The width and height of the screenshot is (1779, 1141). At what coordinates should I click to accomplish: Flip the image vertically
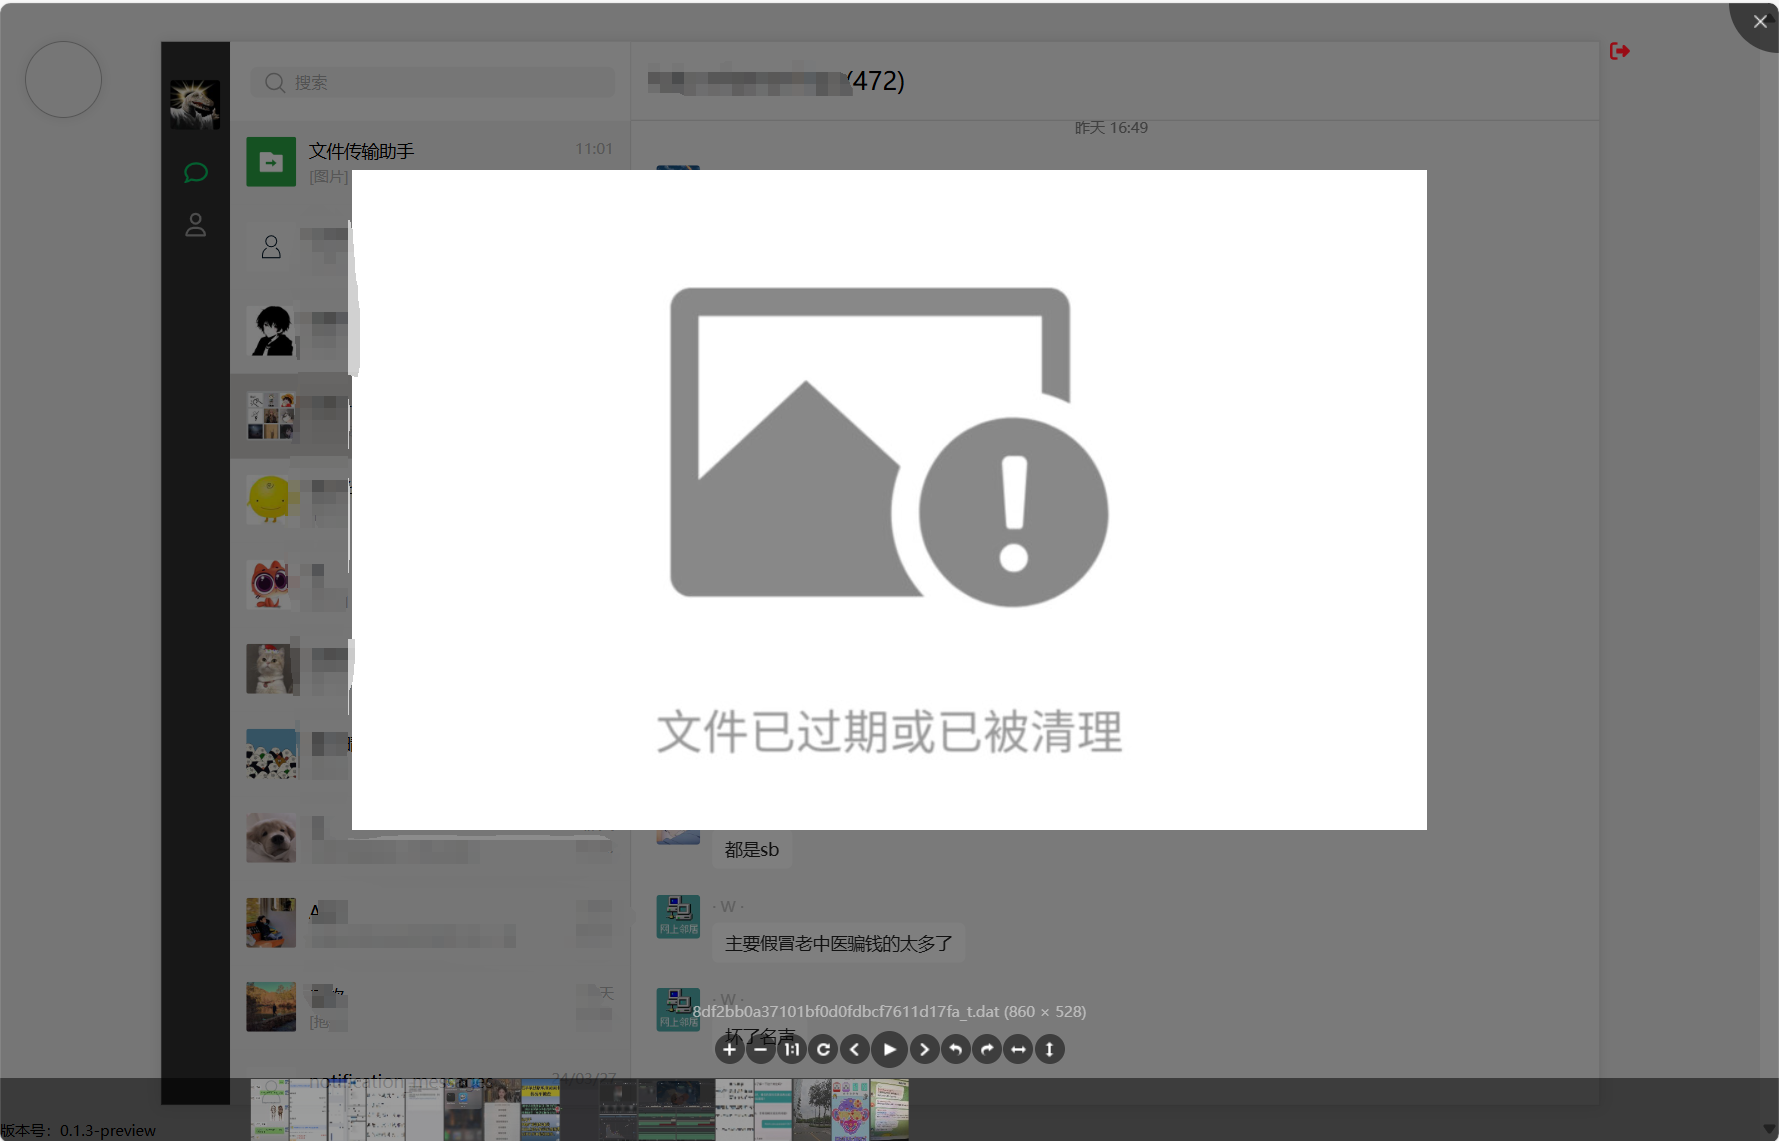click(x=1049, y=1049)
